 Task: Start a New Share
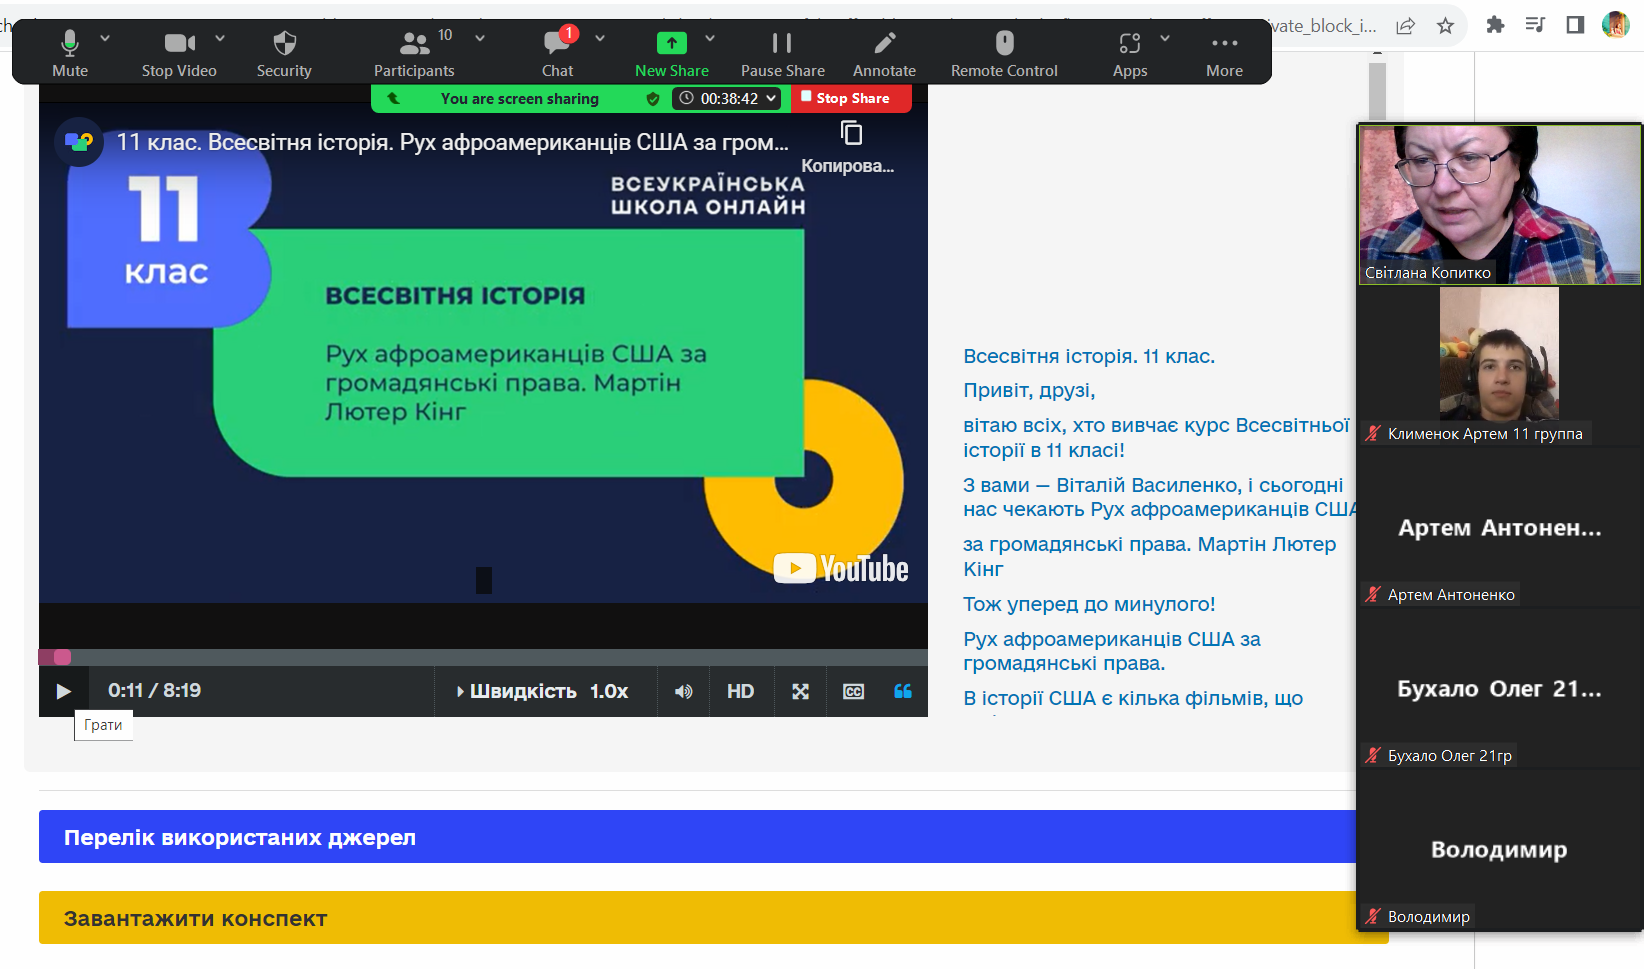coord(671,52)
